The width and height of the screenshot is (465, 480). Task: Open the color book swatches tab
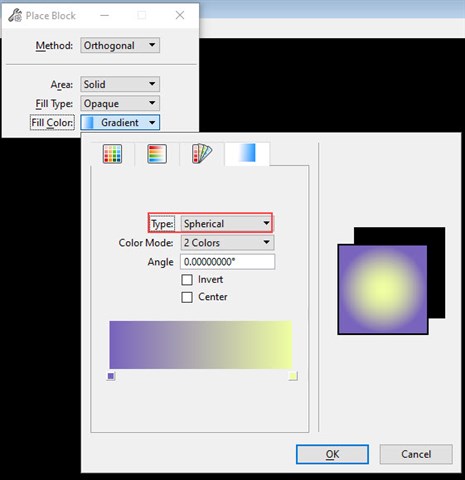tap(202, 154)
